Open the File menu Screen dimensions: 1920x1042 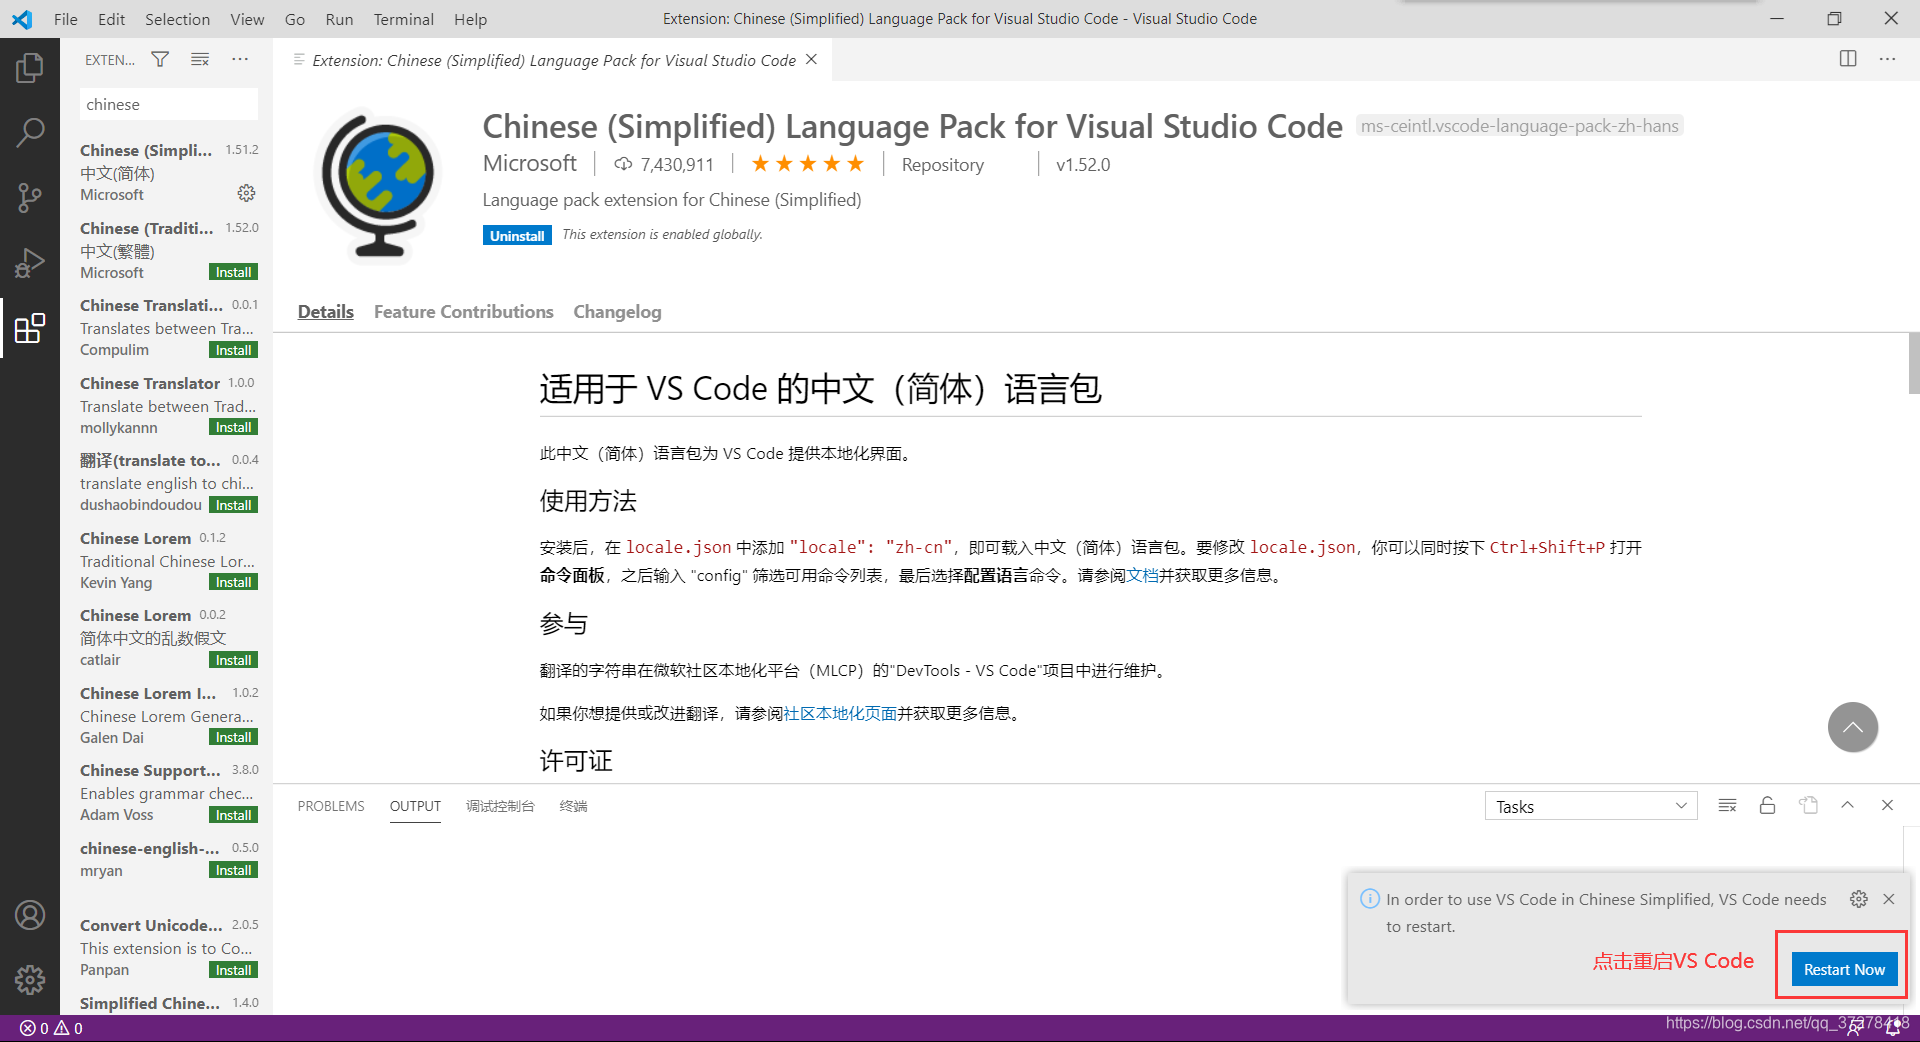(x=66, y=19)
